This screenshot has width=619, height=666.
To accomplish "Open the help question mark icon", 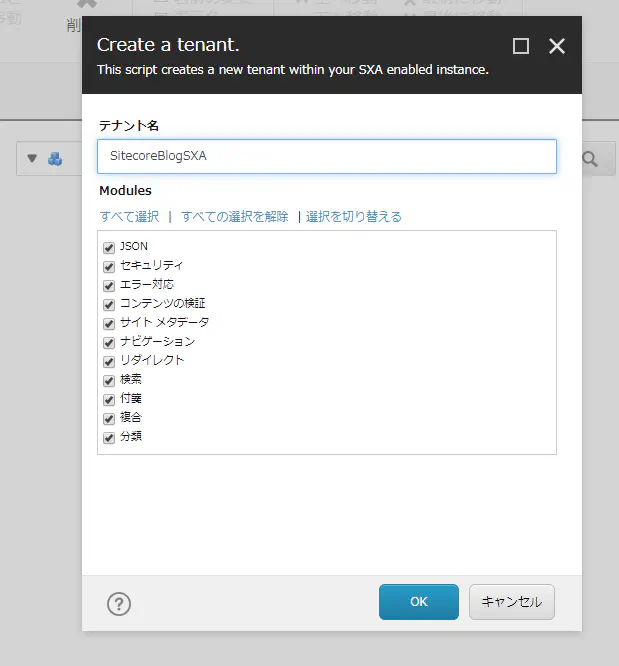I will [119, 604].
